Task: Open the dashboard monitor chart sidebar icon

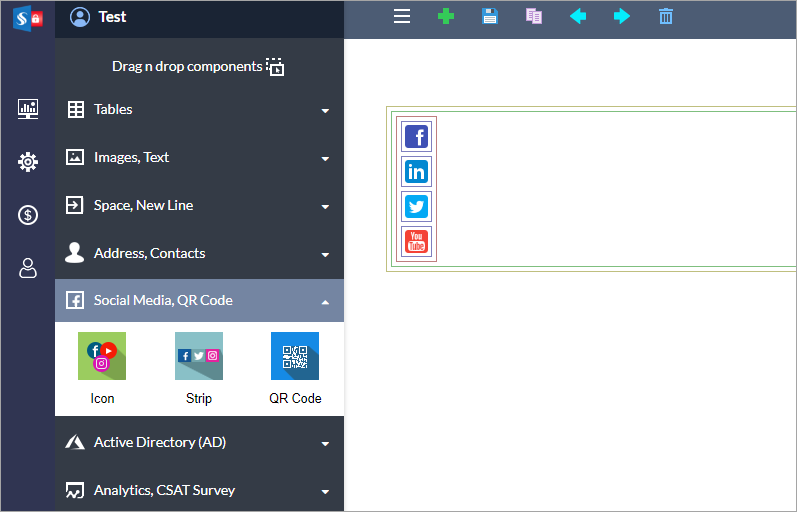Action: (x=28, y=109)
